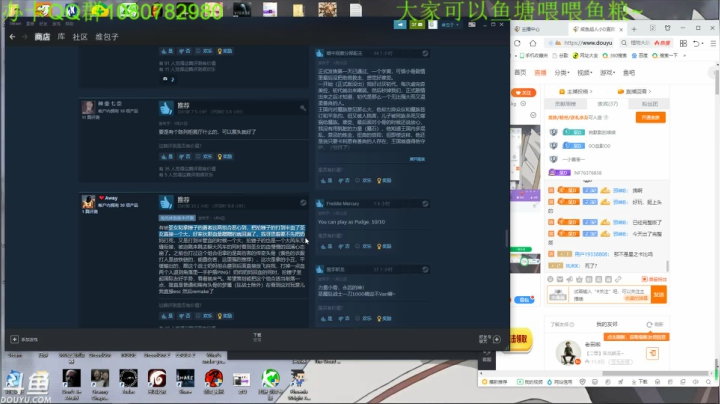The image size is (720, 404).
Task: Click Steam's forward navigation arrow
Action: 25,37
